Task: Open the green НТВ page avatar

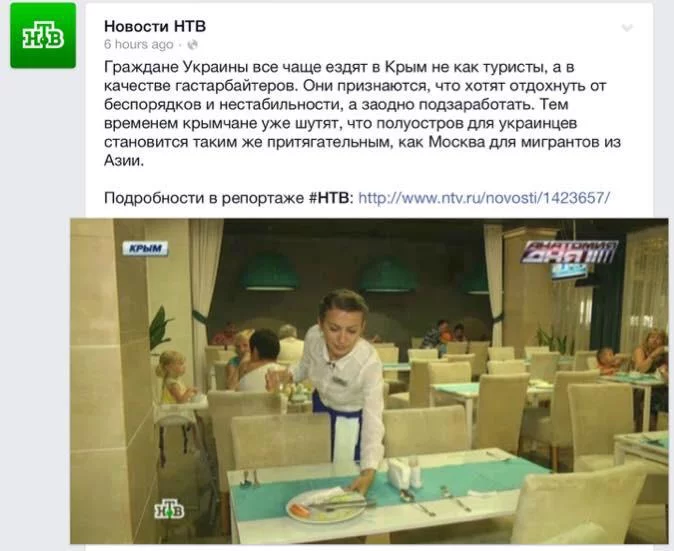Action: tap(43, 35)
